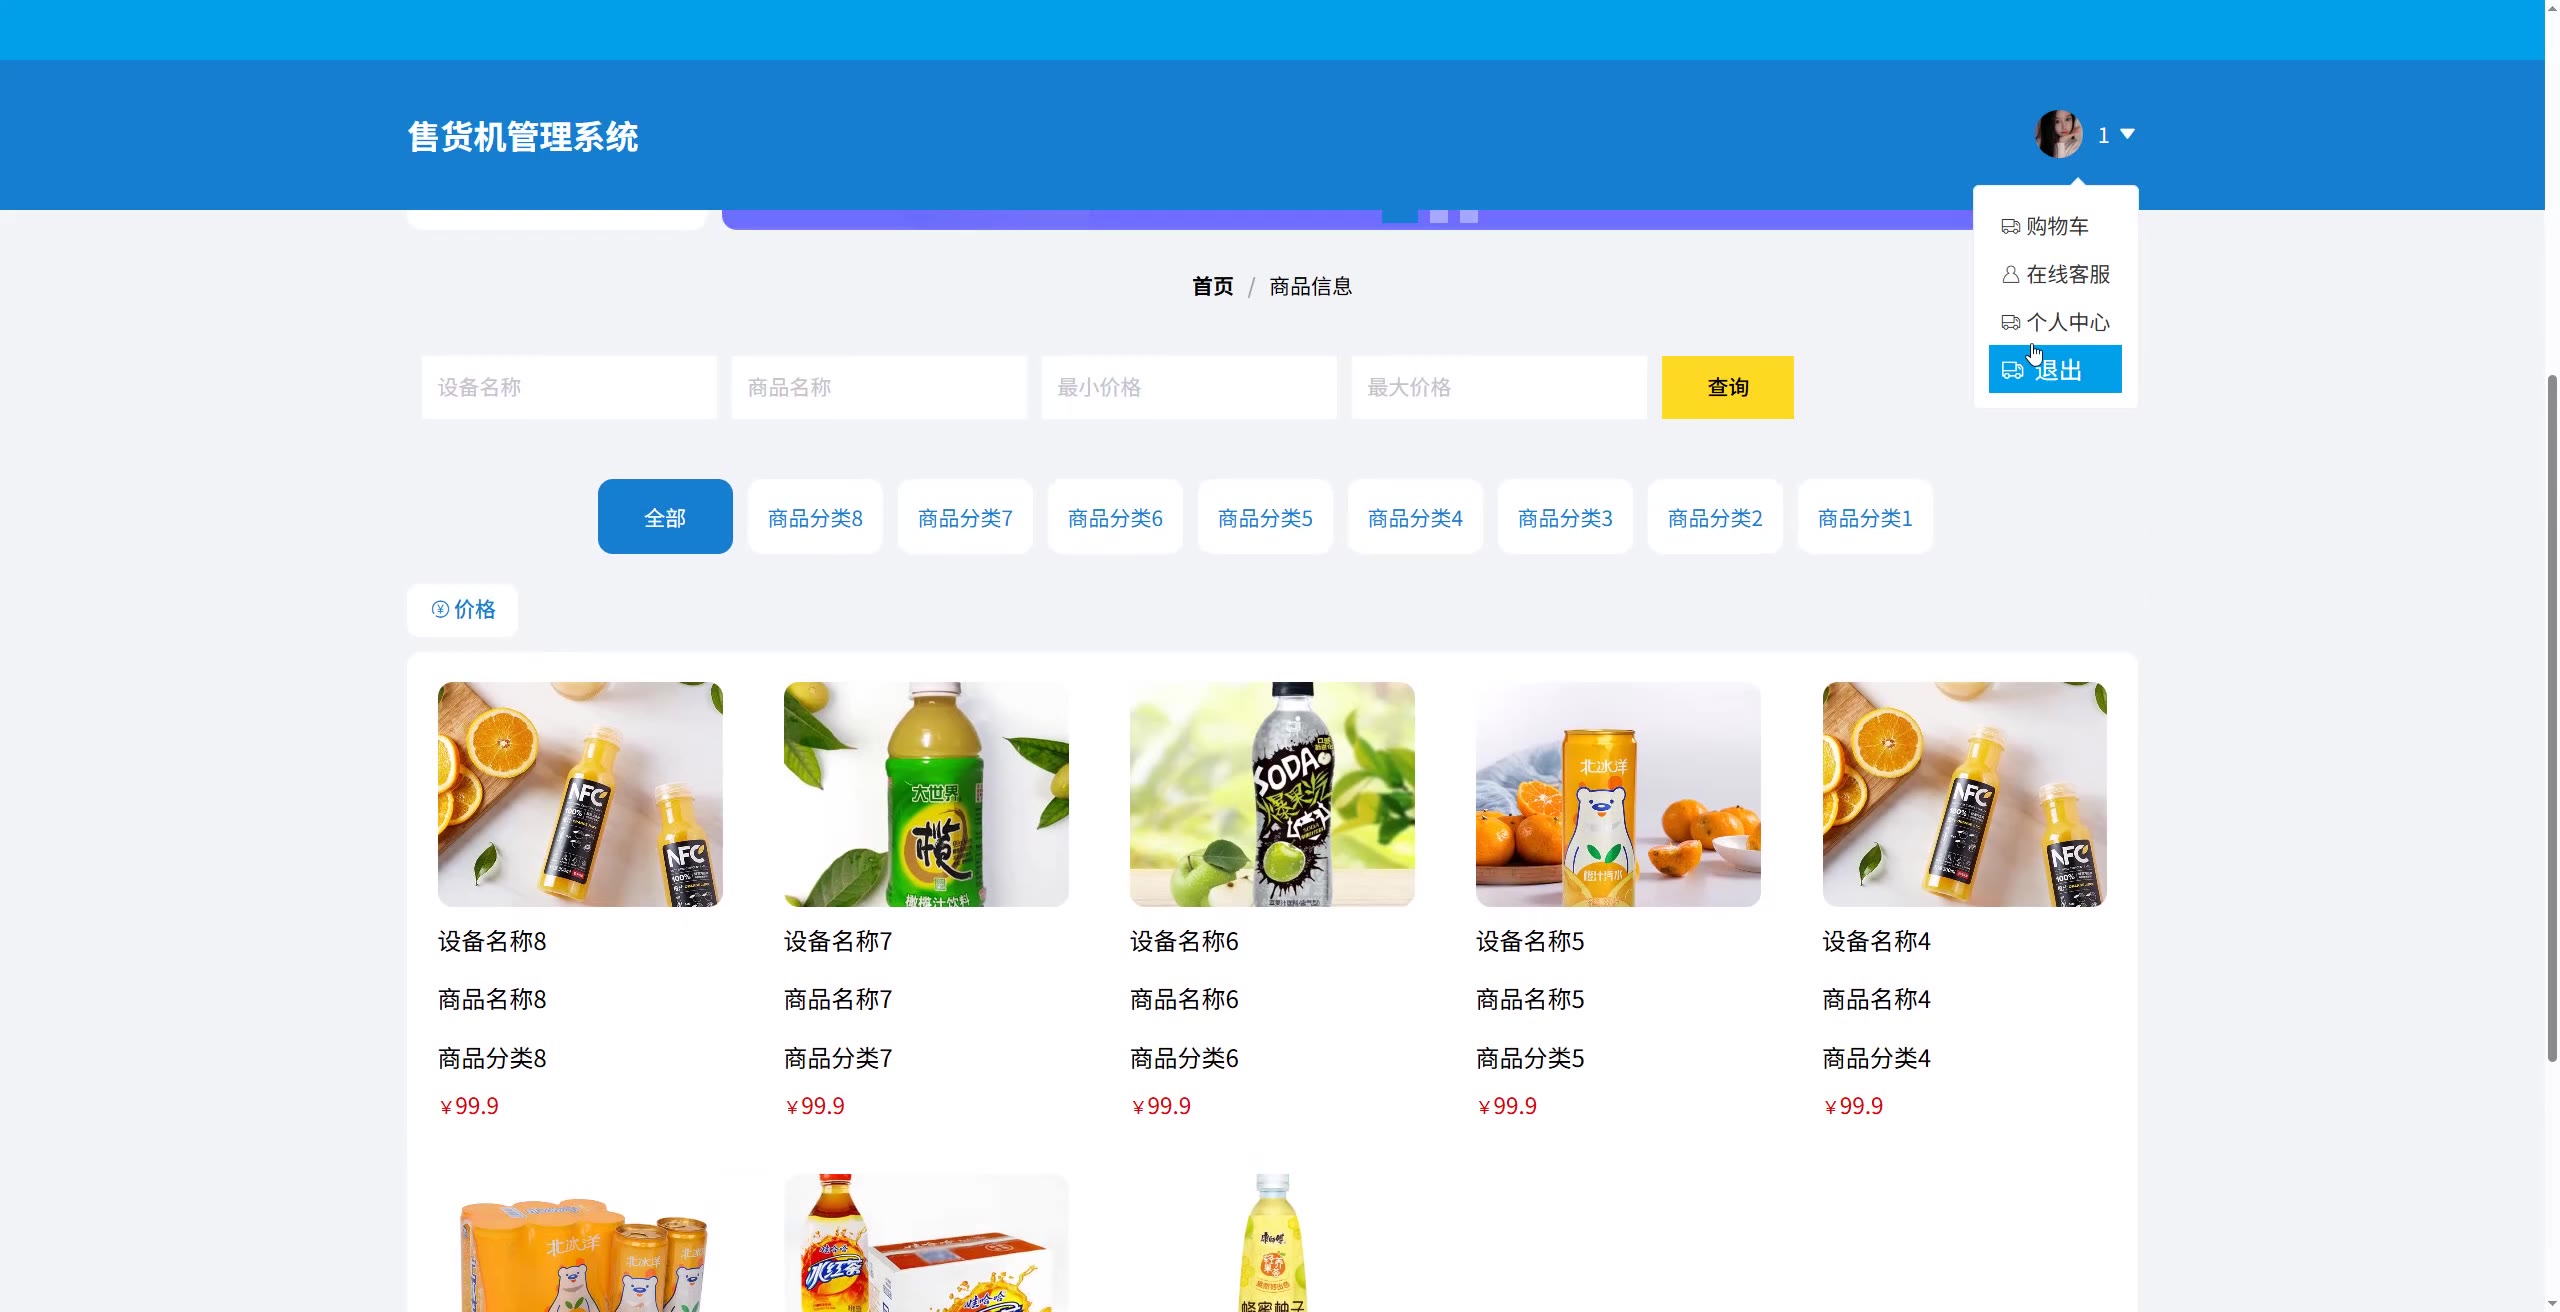This screenshot has height=1312, width=2560.
Task: Choose the 商品分类1 category tab
Action: pyautogui.click(x=1865, y=517)
